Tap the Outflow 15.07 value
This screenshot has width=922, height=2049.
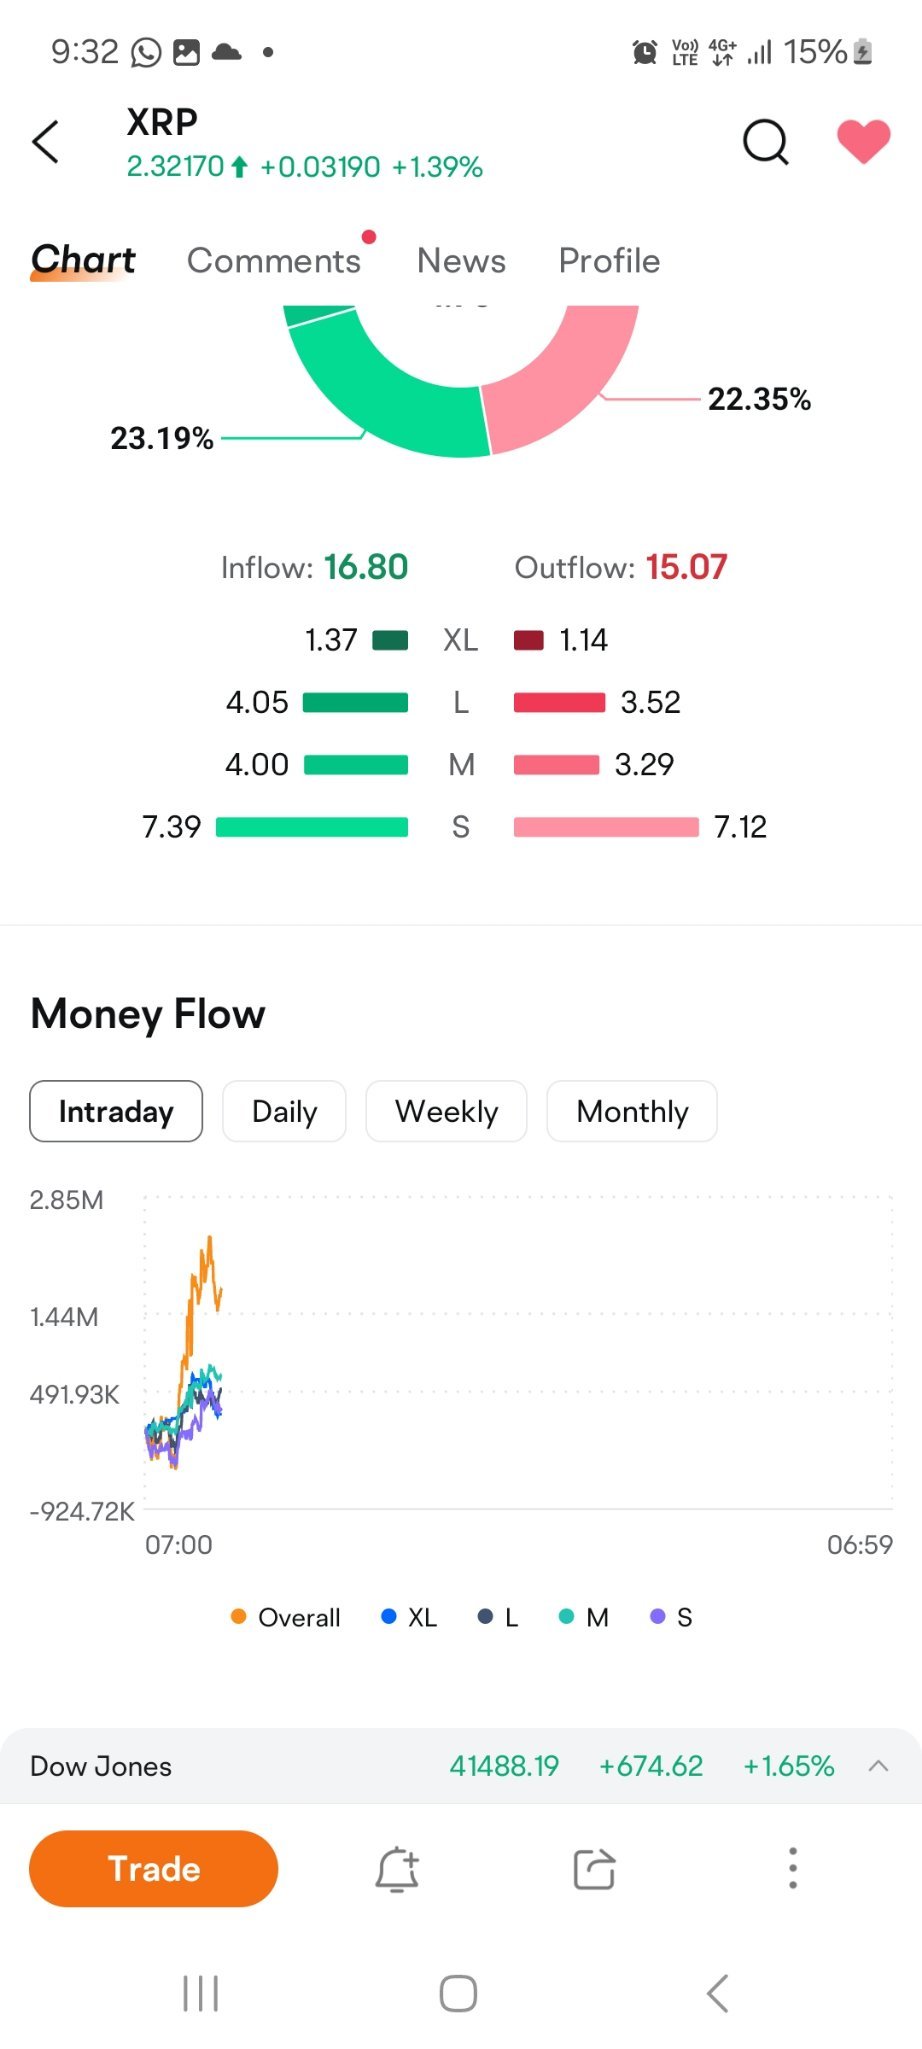(x=686, y=567)
